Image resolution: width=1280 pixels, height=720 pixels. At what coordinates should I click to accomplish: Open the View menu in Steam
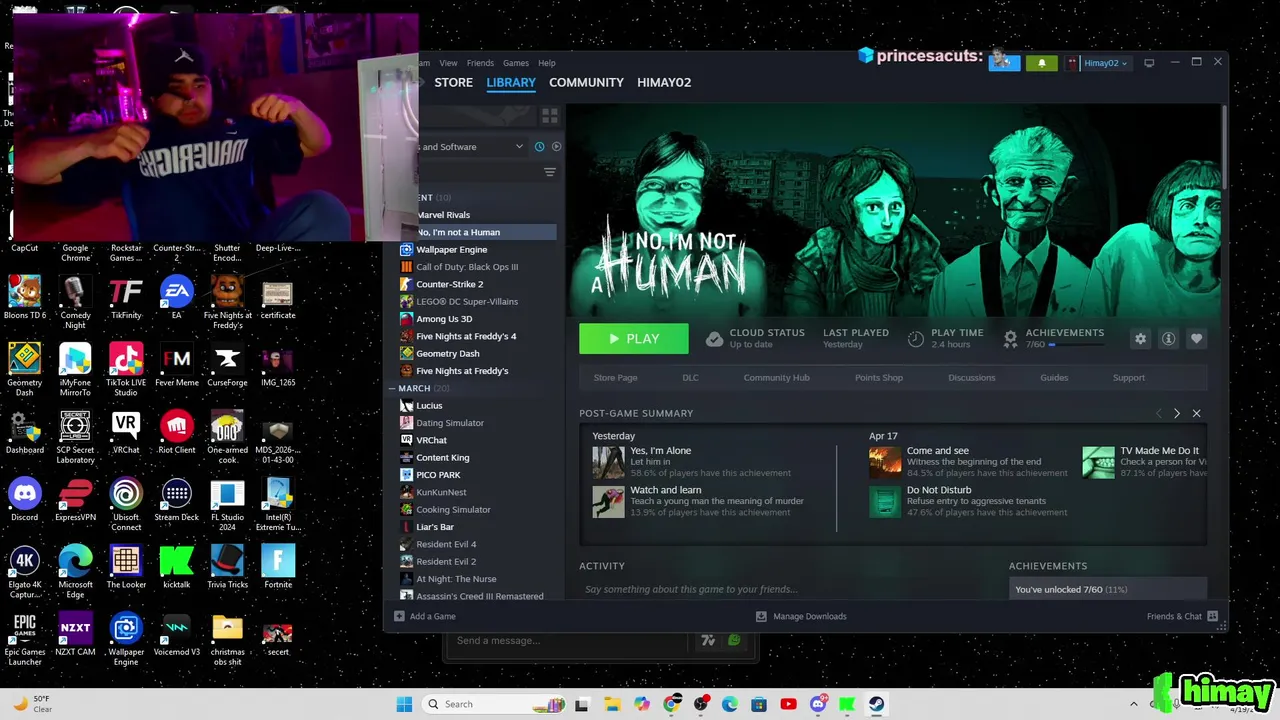448,63
